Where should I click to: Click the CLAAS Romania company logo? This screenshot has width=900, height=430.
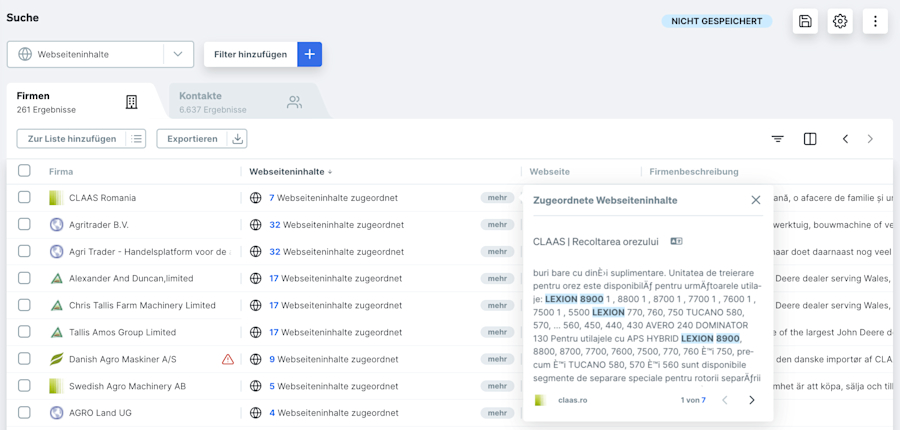pos(56,198)
